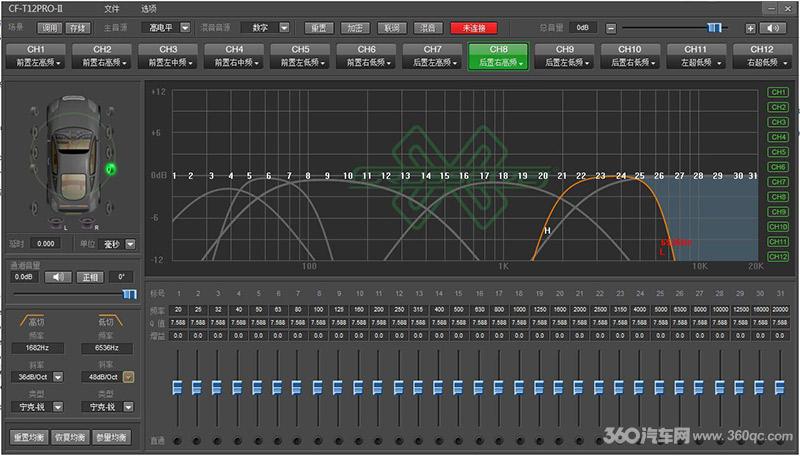The image size is (800, 456).
Task: Open the CH11 左超低频 speaker type dropdown
Action: (696, 63)
